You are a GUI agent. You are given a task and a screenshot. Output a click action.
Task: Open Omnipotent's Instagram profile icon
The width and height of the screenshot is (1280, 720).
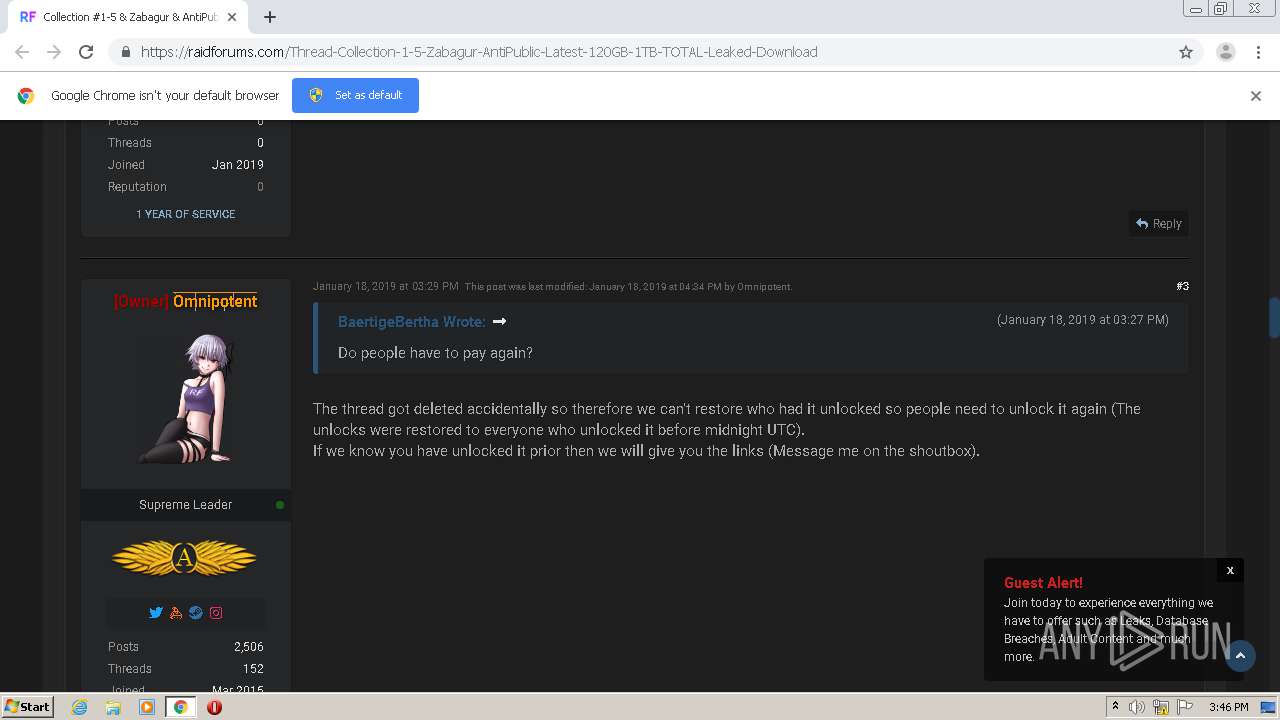pyautogui.click(x=216, y=613)
